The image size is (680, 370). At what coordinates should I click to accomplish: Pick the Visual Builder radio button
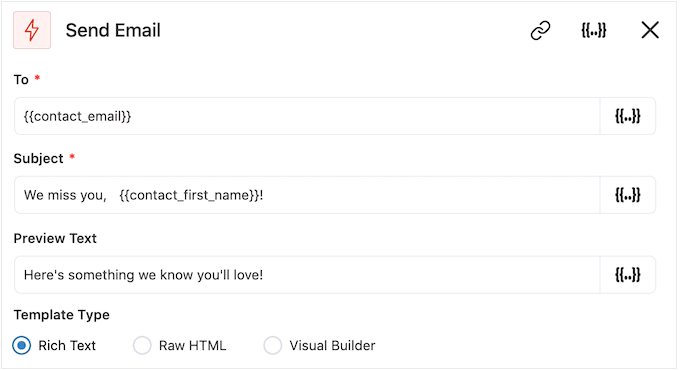tap(272, 346)
